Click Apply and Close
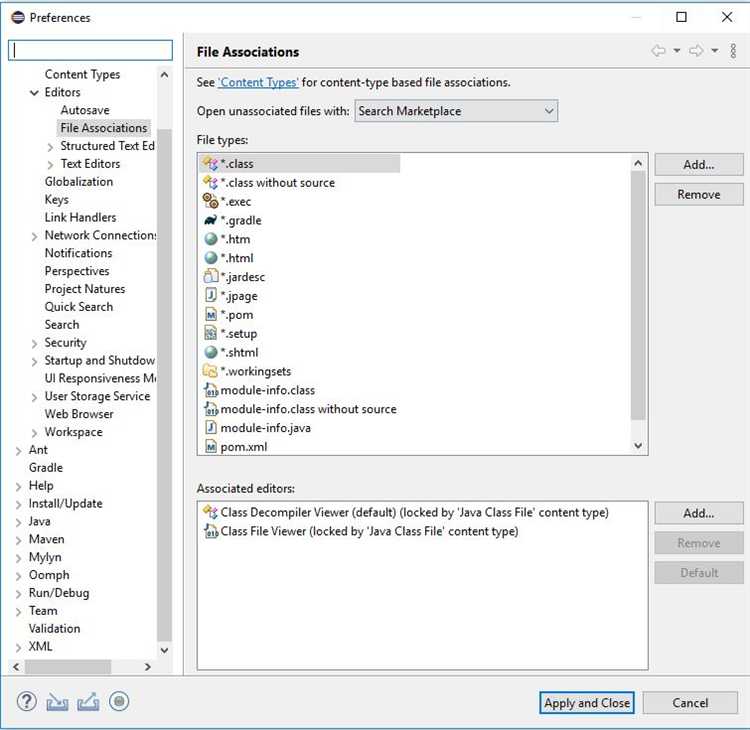The width and height of the screenshot is (750, 730). pos(587,703)
